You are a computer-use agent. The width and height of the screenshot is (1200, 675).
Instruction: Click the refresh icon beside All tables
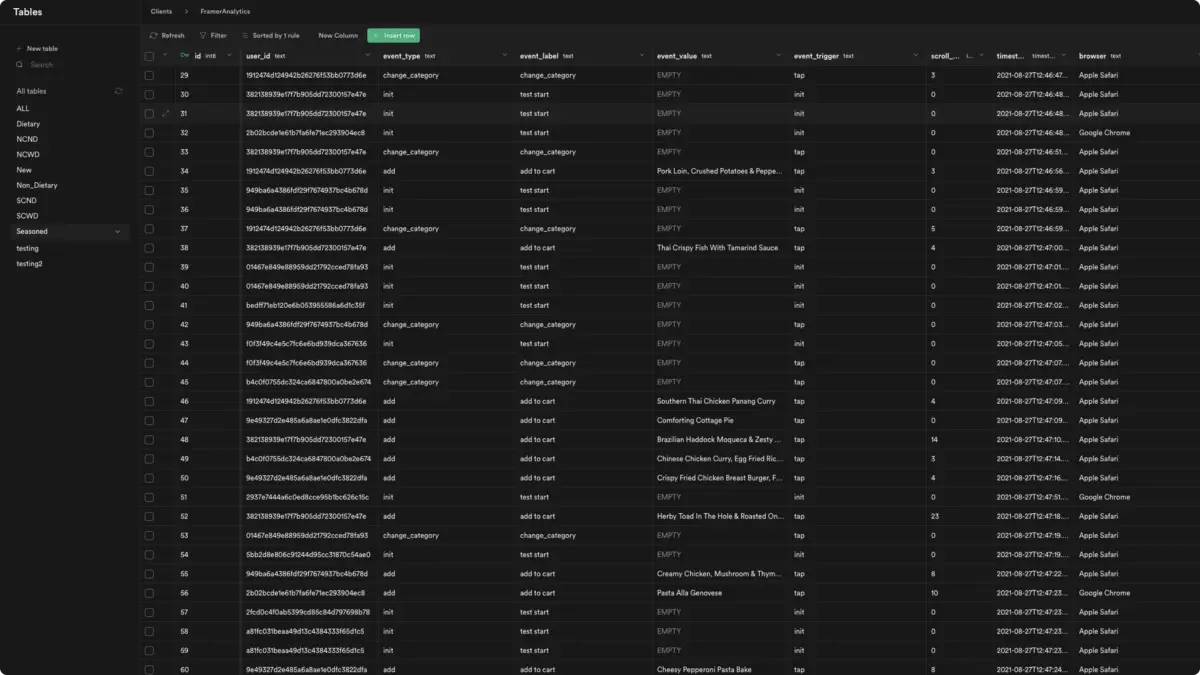click(x=119, y=91)
